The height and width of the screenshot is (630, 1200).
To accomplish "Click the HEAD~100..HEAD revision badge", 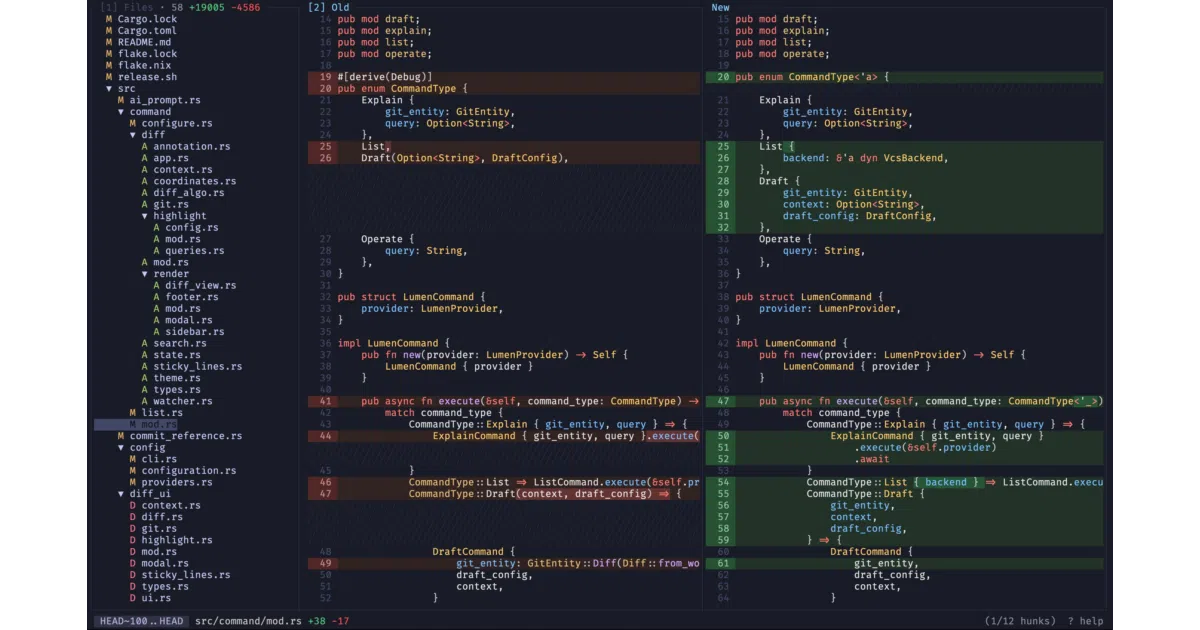I will click(x=141, y=621).
